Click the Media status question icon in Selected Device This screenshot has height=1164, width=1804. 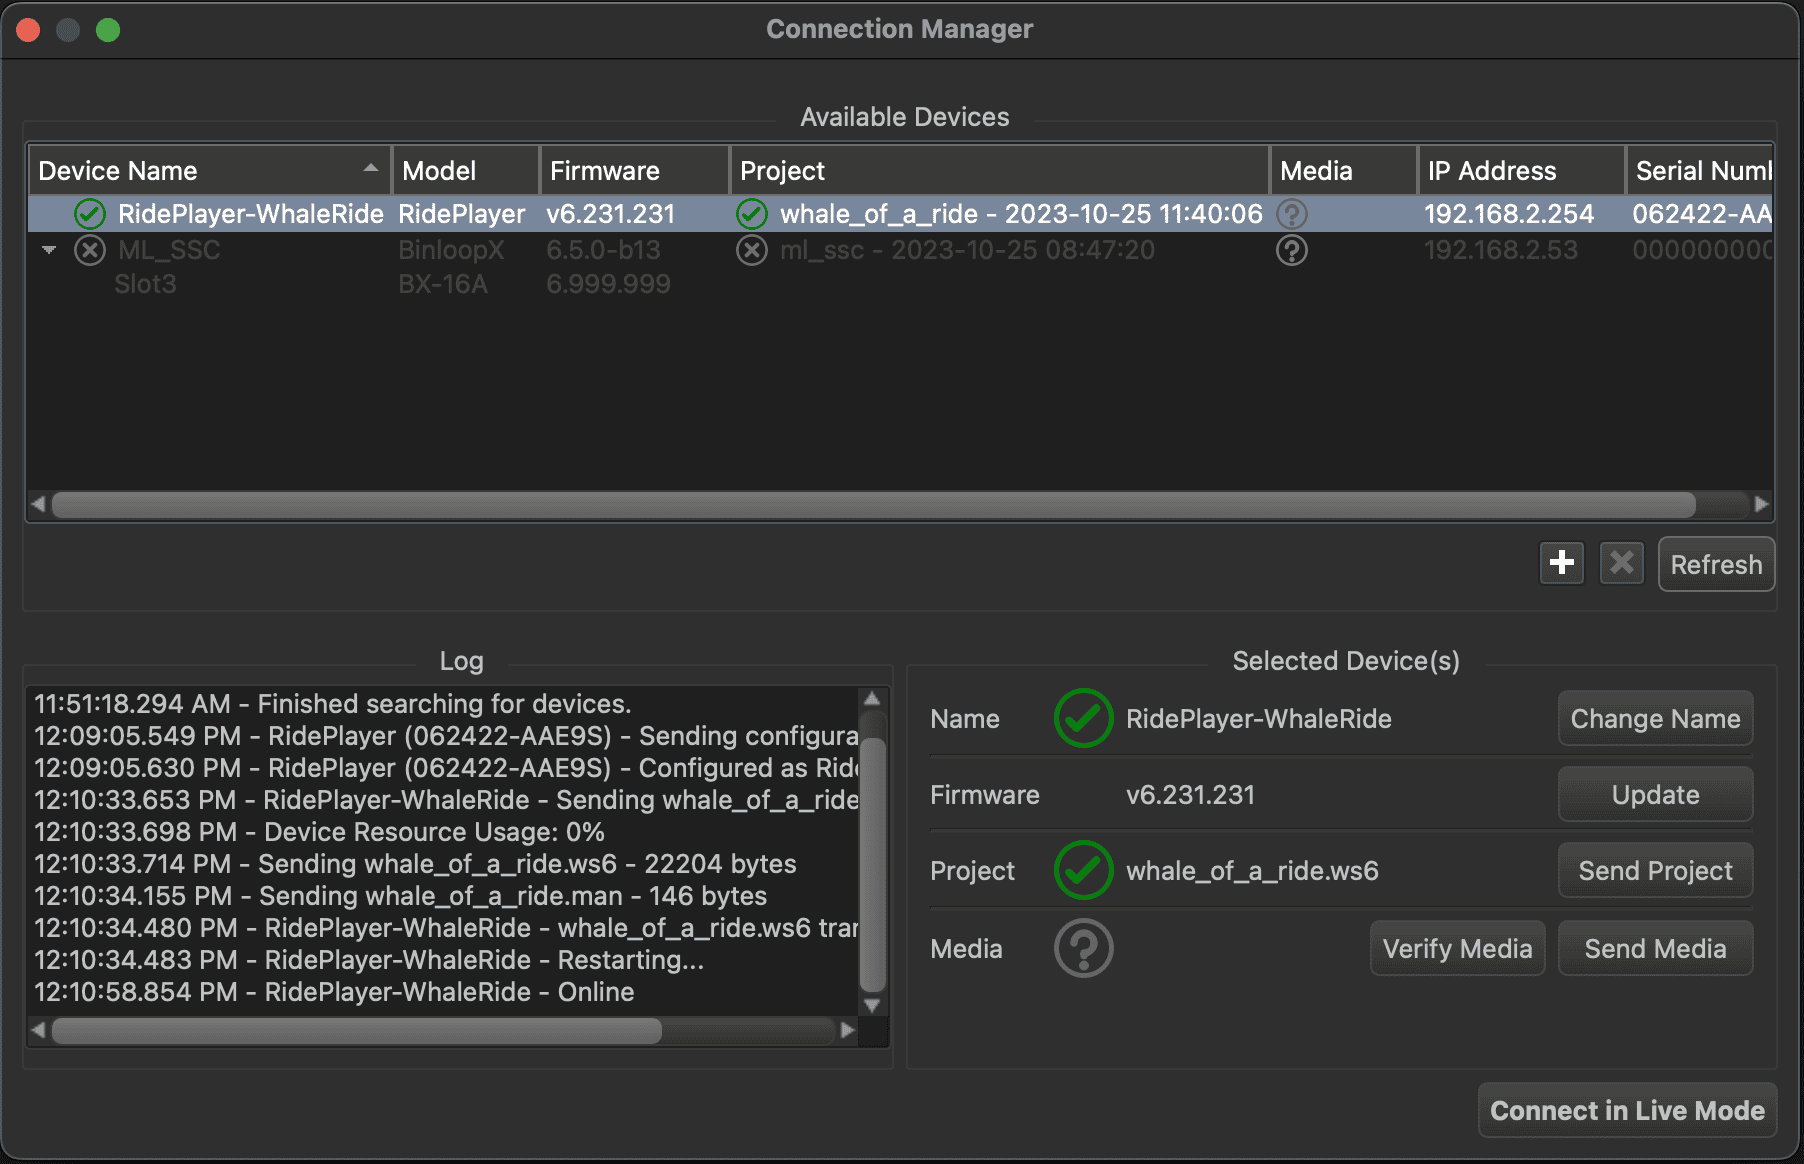pyautogui.click(x=1083, y=948)
